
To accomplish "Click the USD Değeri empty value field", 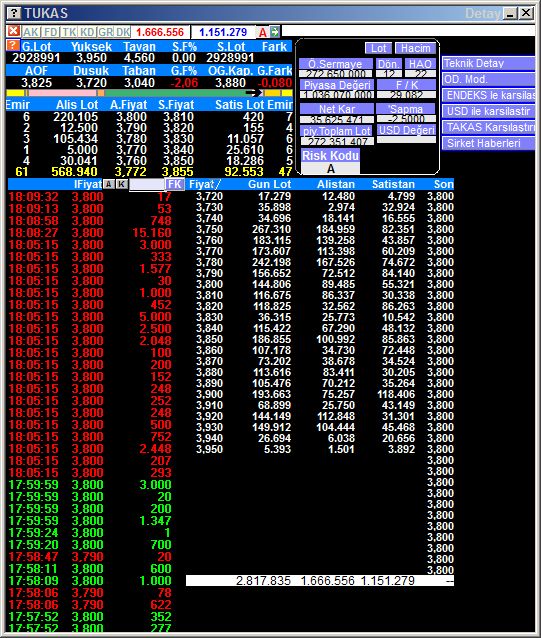I will pos(406,140).
